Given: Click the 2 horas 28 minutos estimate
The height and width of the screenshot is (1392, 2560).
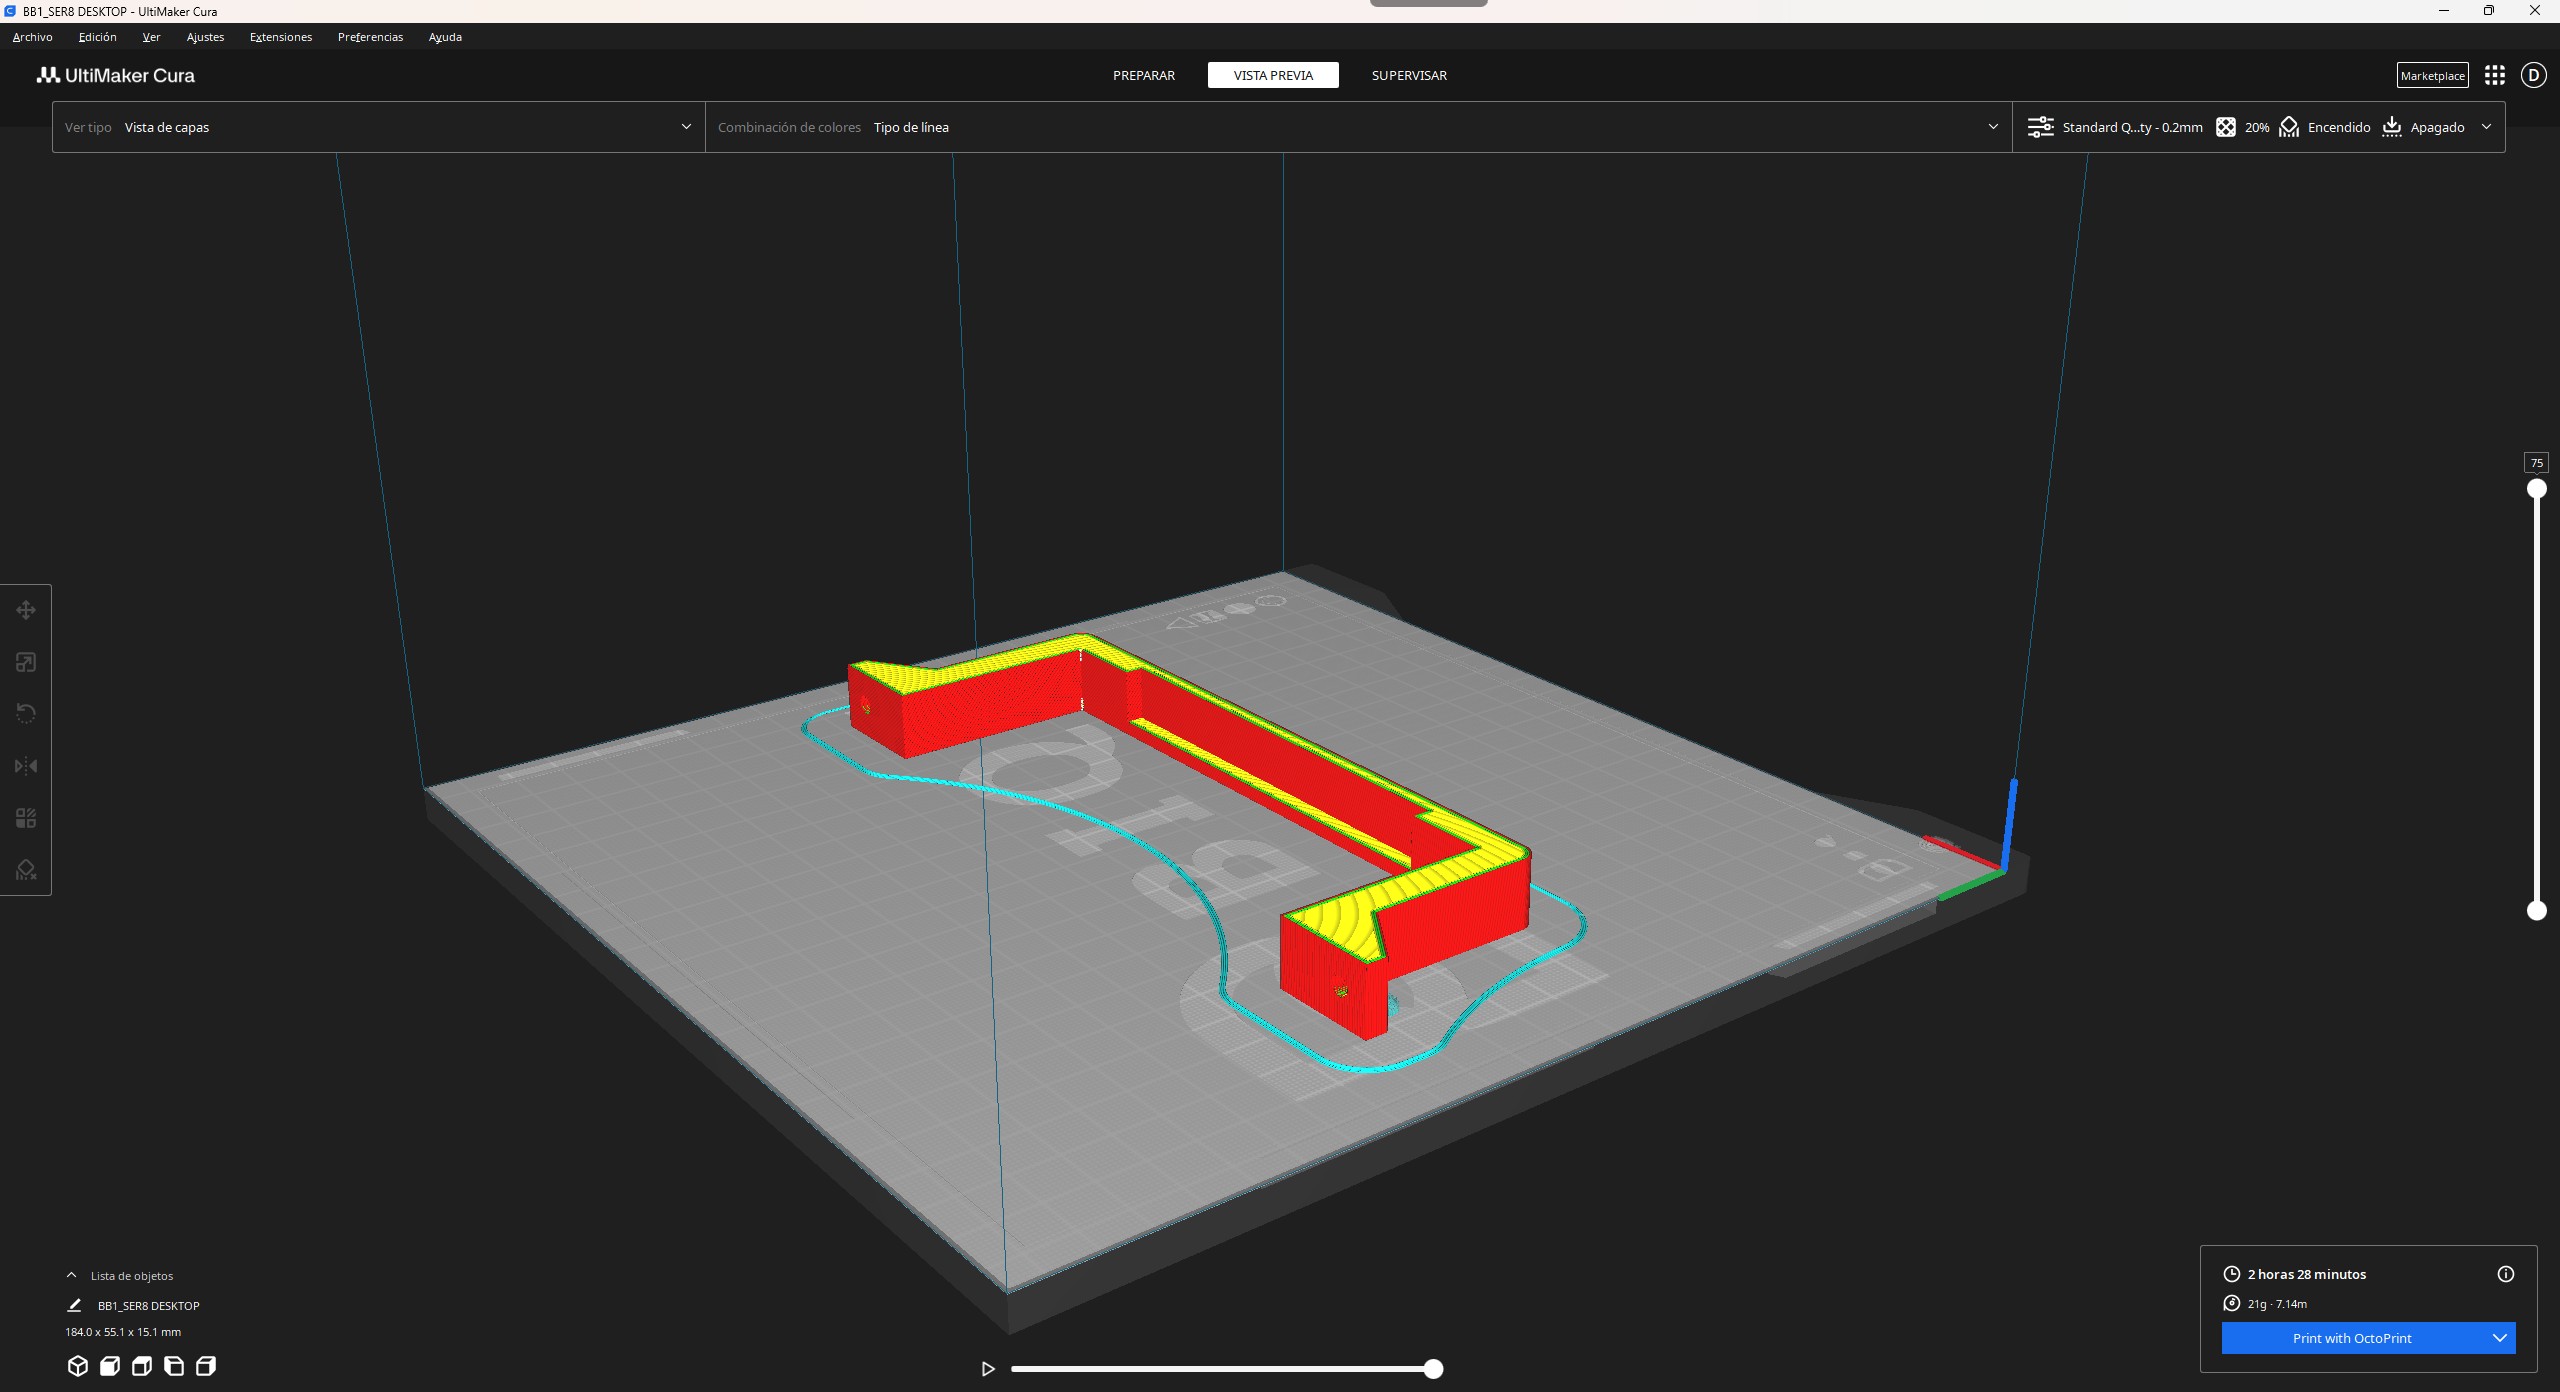Looking at the screenshot, I should coord(2307,1274).
